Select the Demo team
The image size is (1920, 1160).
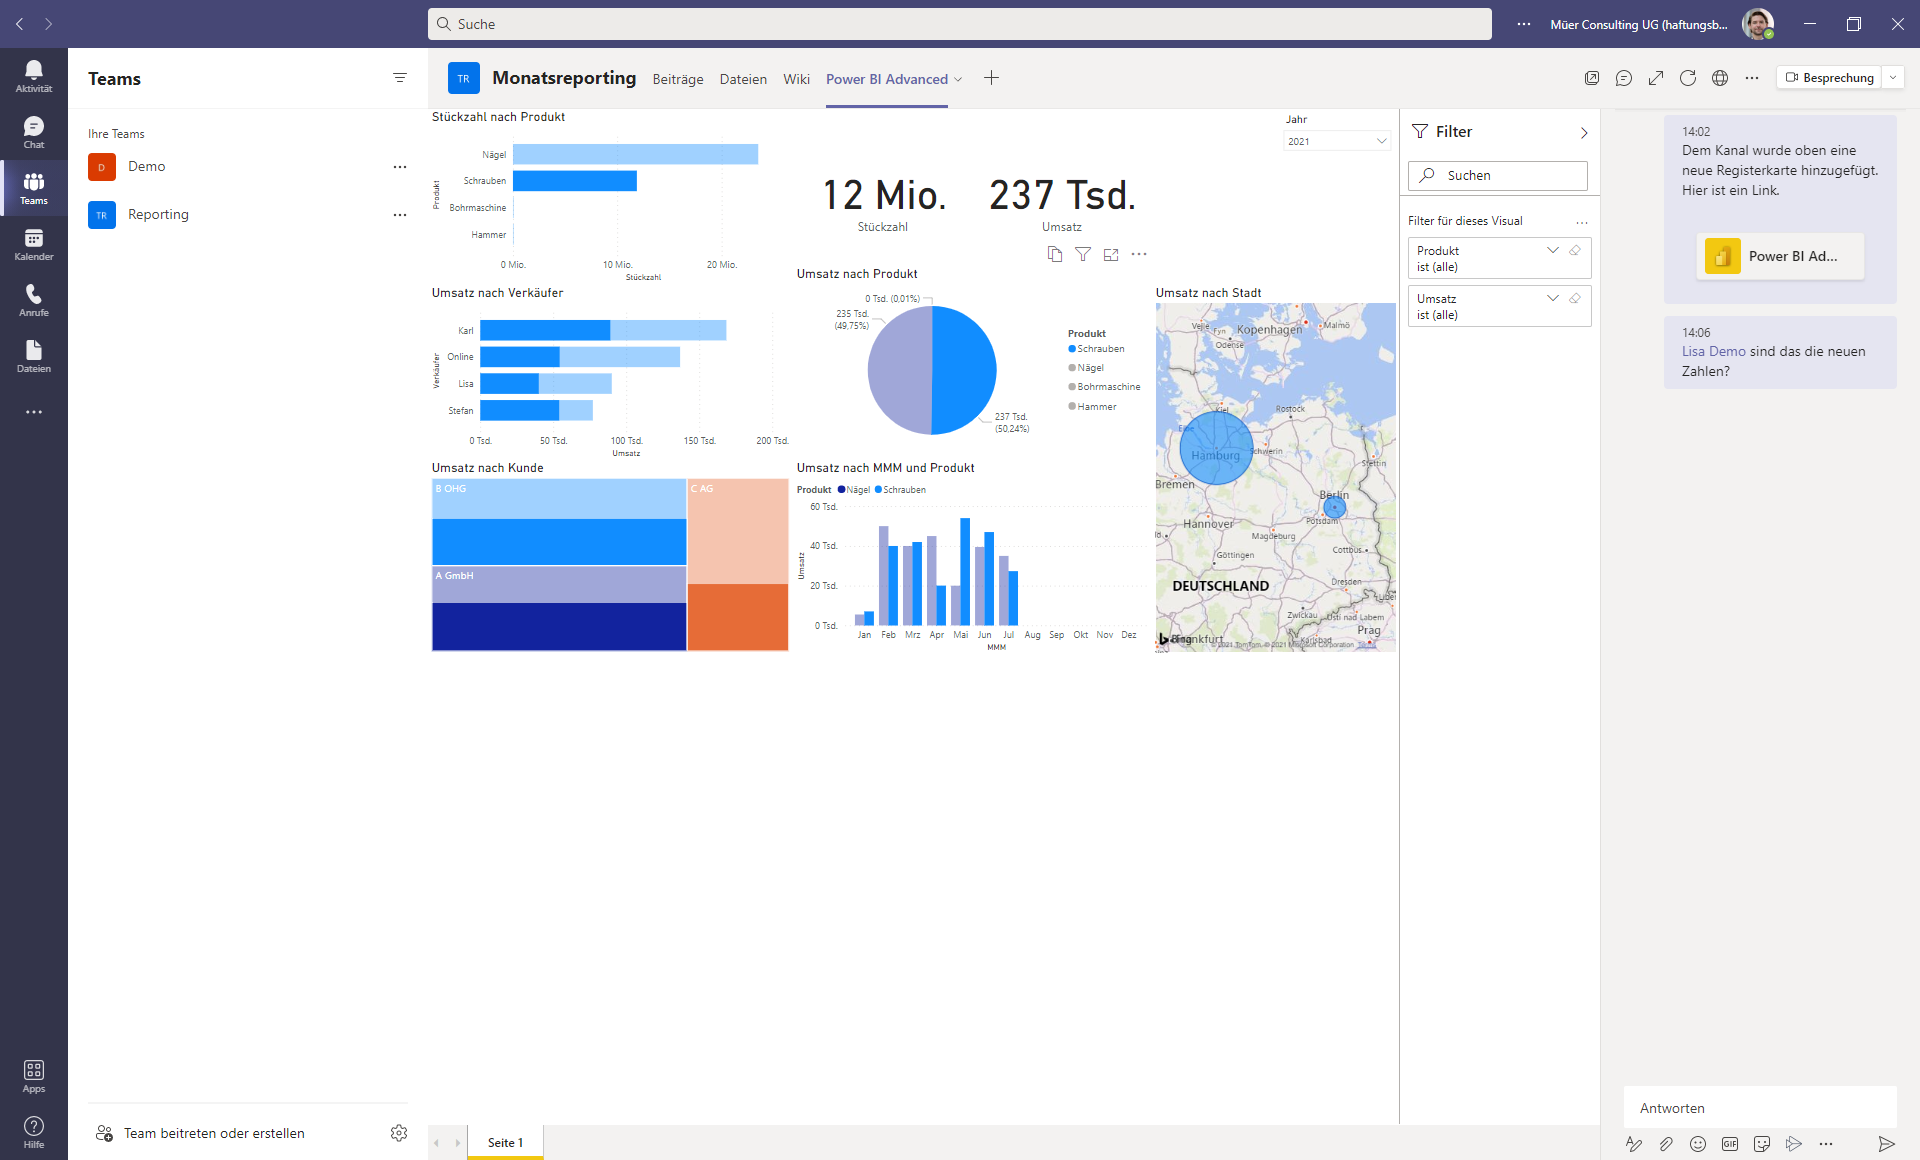coord(147,167)
